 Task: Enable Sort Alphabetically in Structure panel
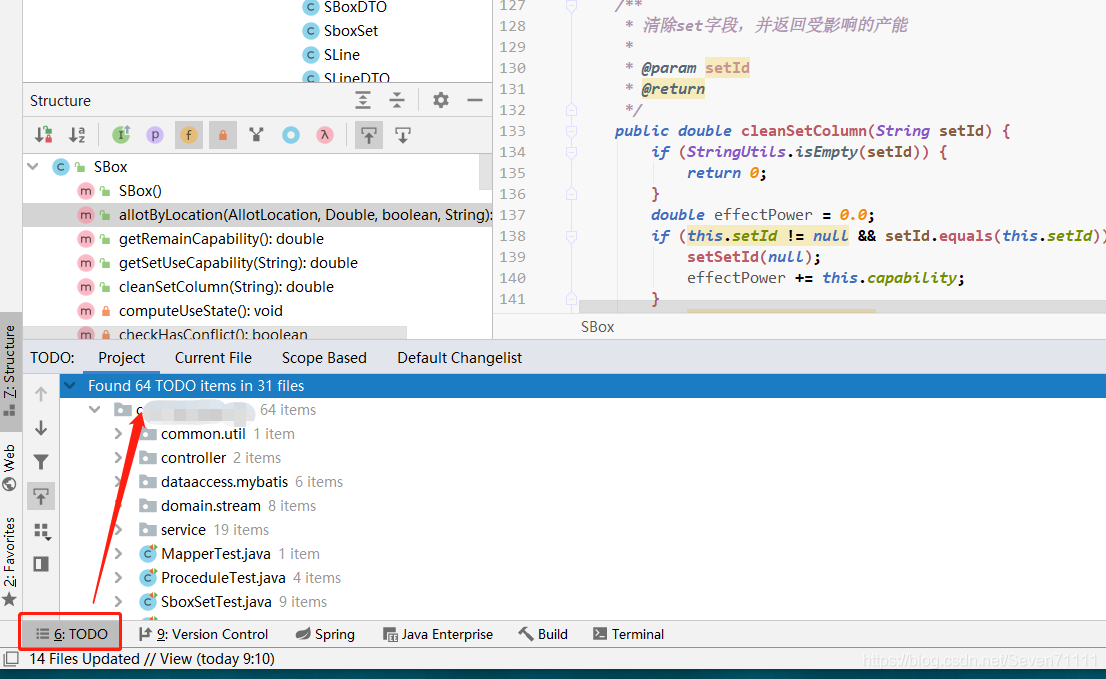[78, 134]
